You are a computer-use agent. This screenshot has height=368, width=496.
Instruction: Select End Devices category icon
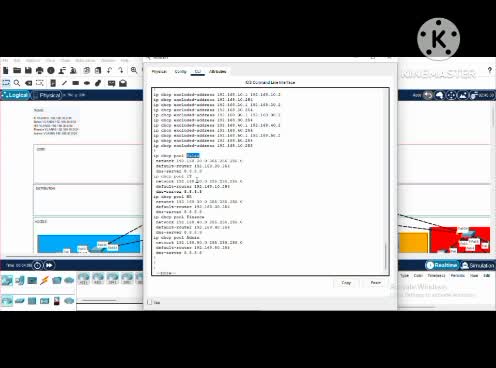[20, 281]
